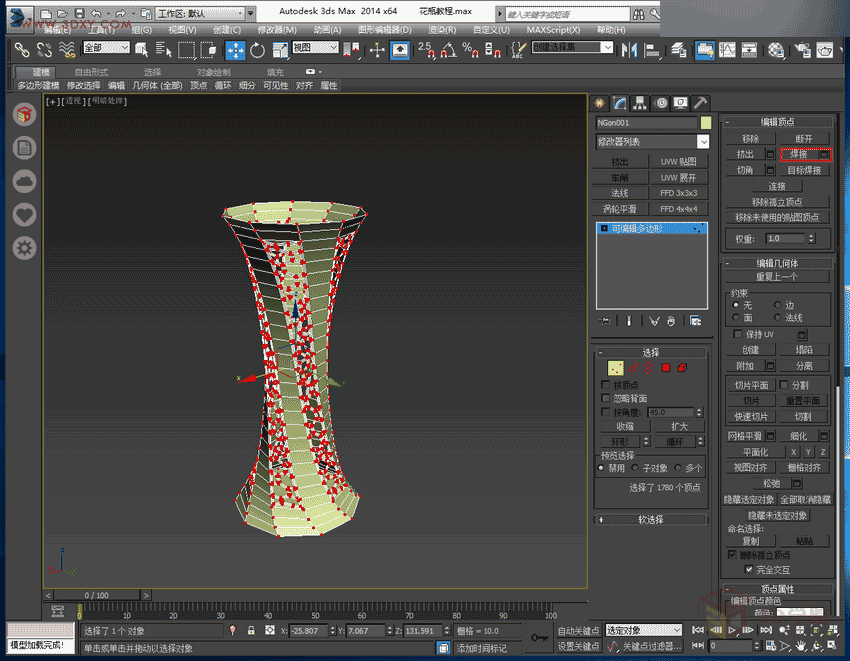Click the NGon001 object color swatch
This screenshot has height=661, width=850.
click(706, 123)
